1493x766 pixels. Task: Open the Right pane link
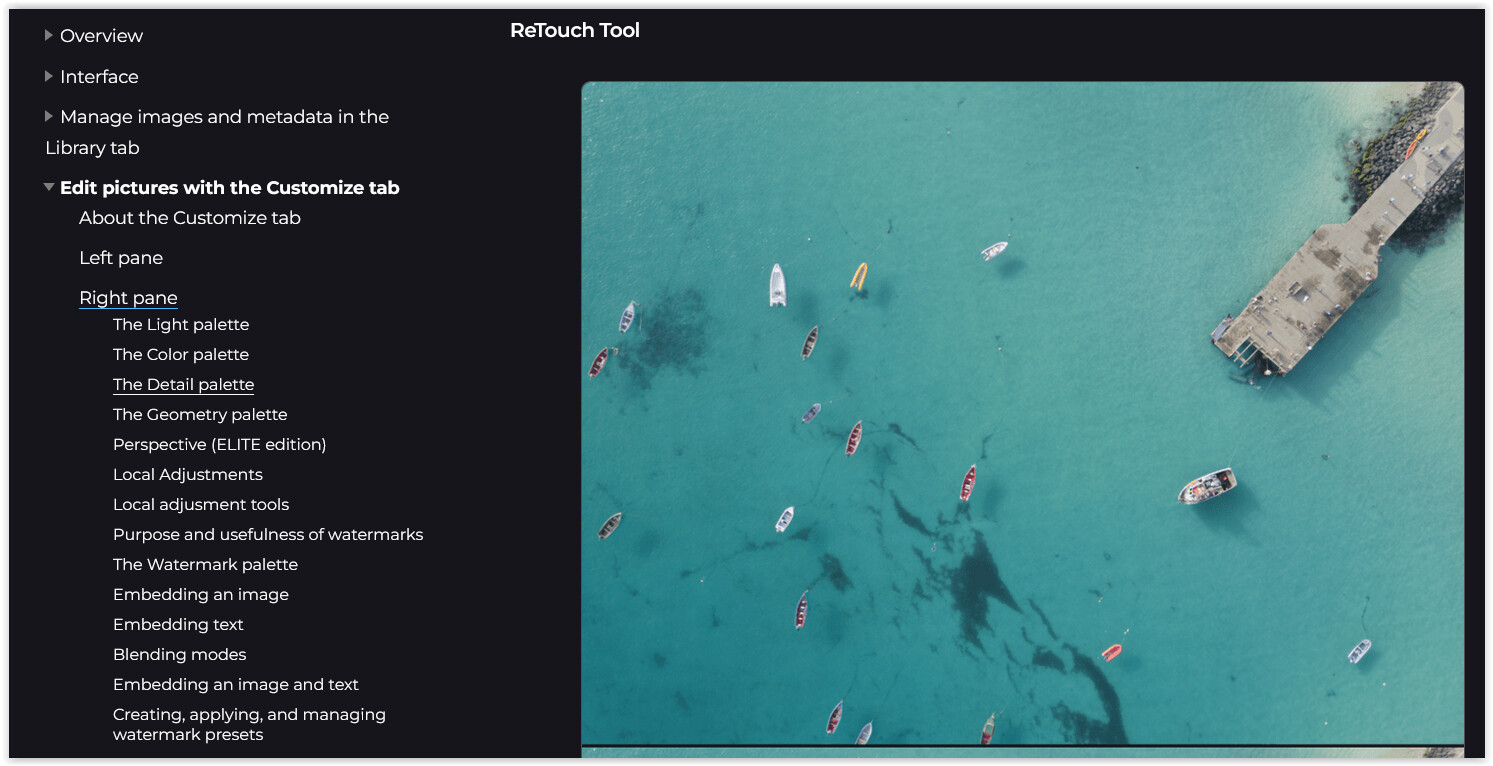[128, 298]
